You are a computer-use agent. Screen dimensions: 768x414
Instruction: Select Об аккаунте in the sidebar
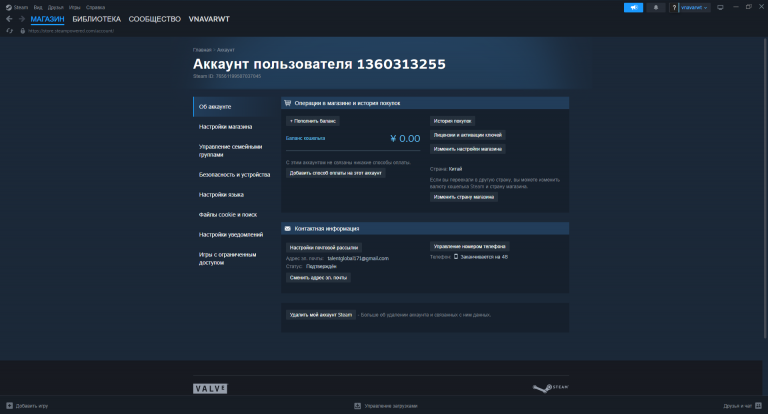tap(234, 107)
